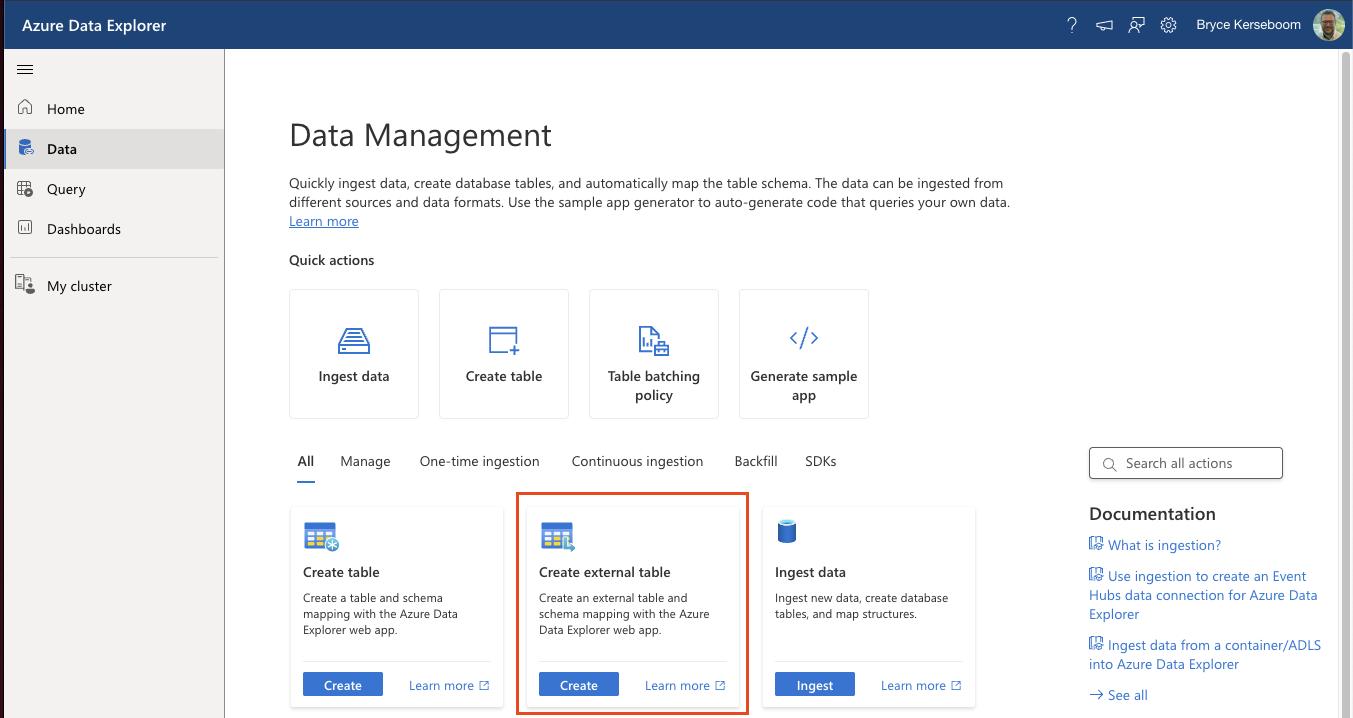Open the Help question mark icon
The width and height of the screenshot is (1353, 718).
(x=1072, y=25)
